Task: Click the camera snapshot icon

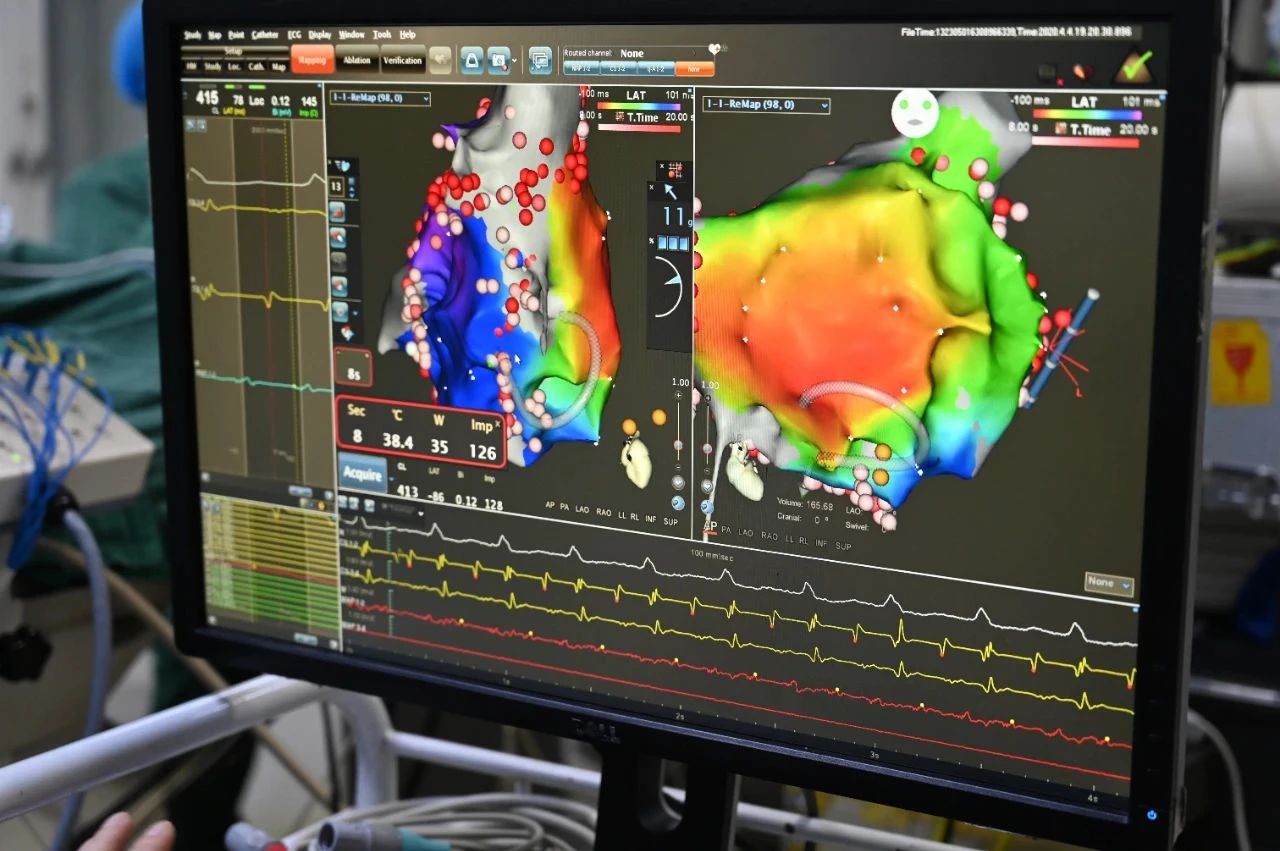Action: (498, 60)
